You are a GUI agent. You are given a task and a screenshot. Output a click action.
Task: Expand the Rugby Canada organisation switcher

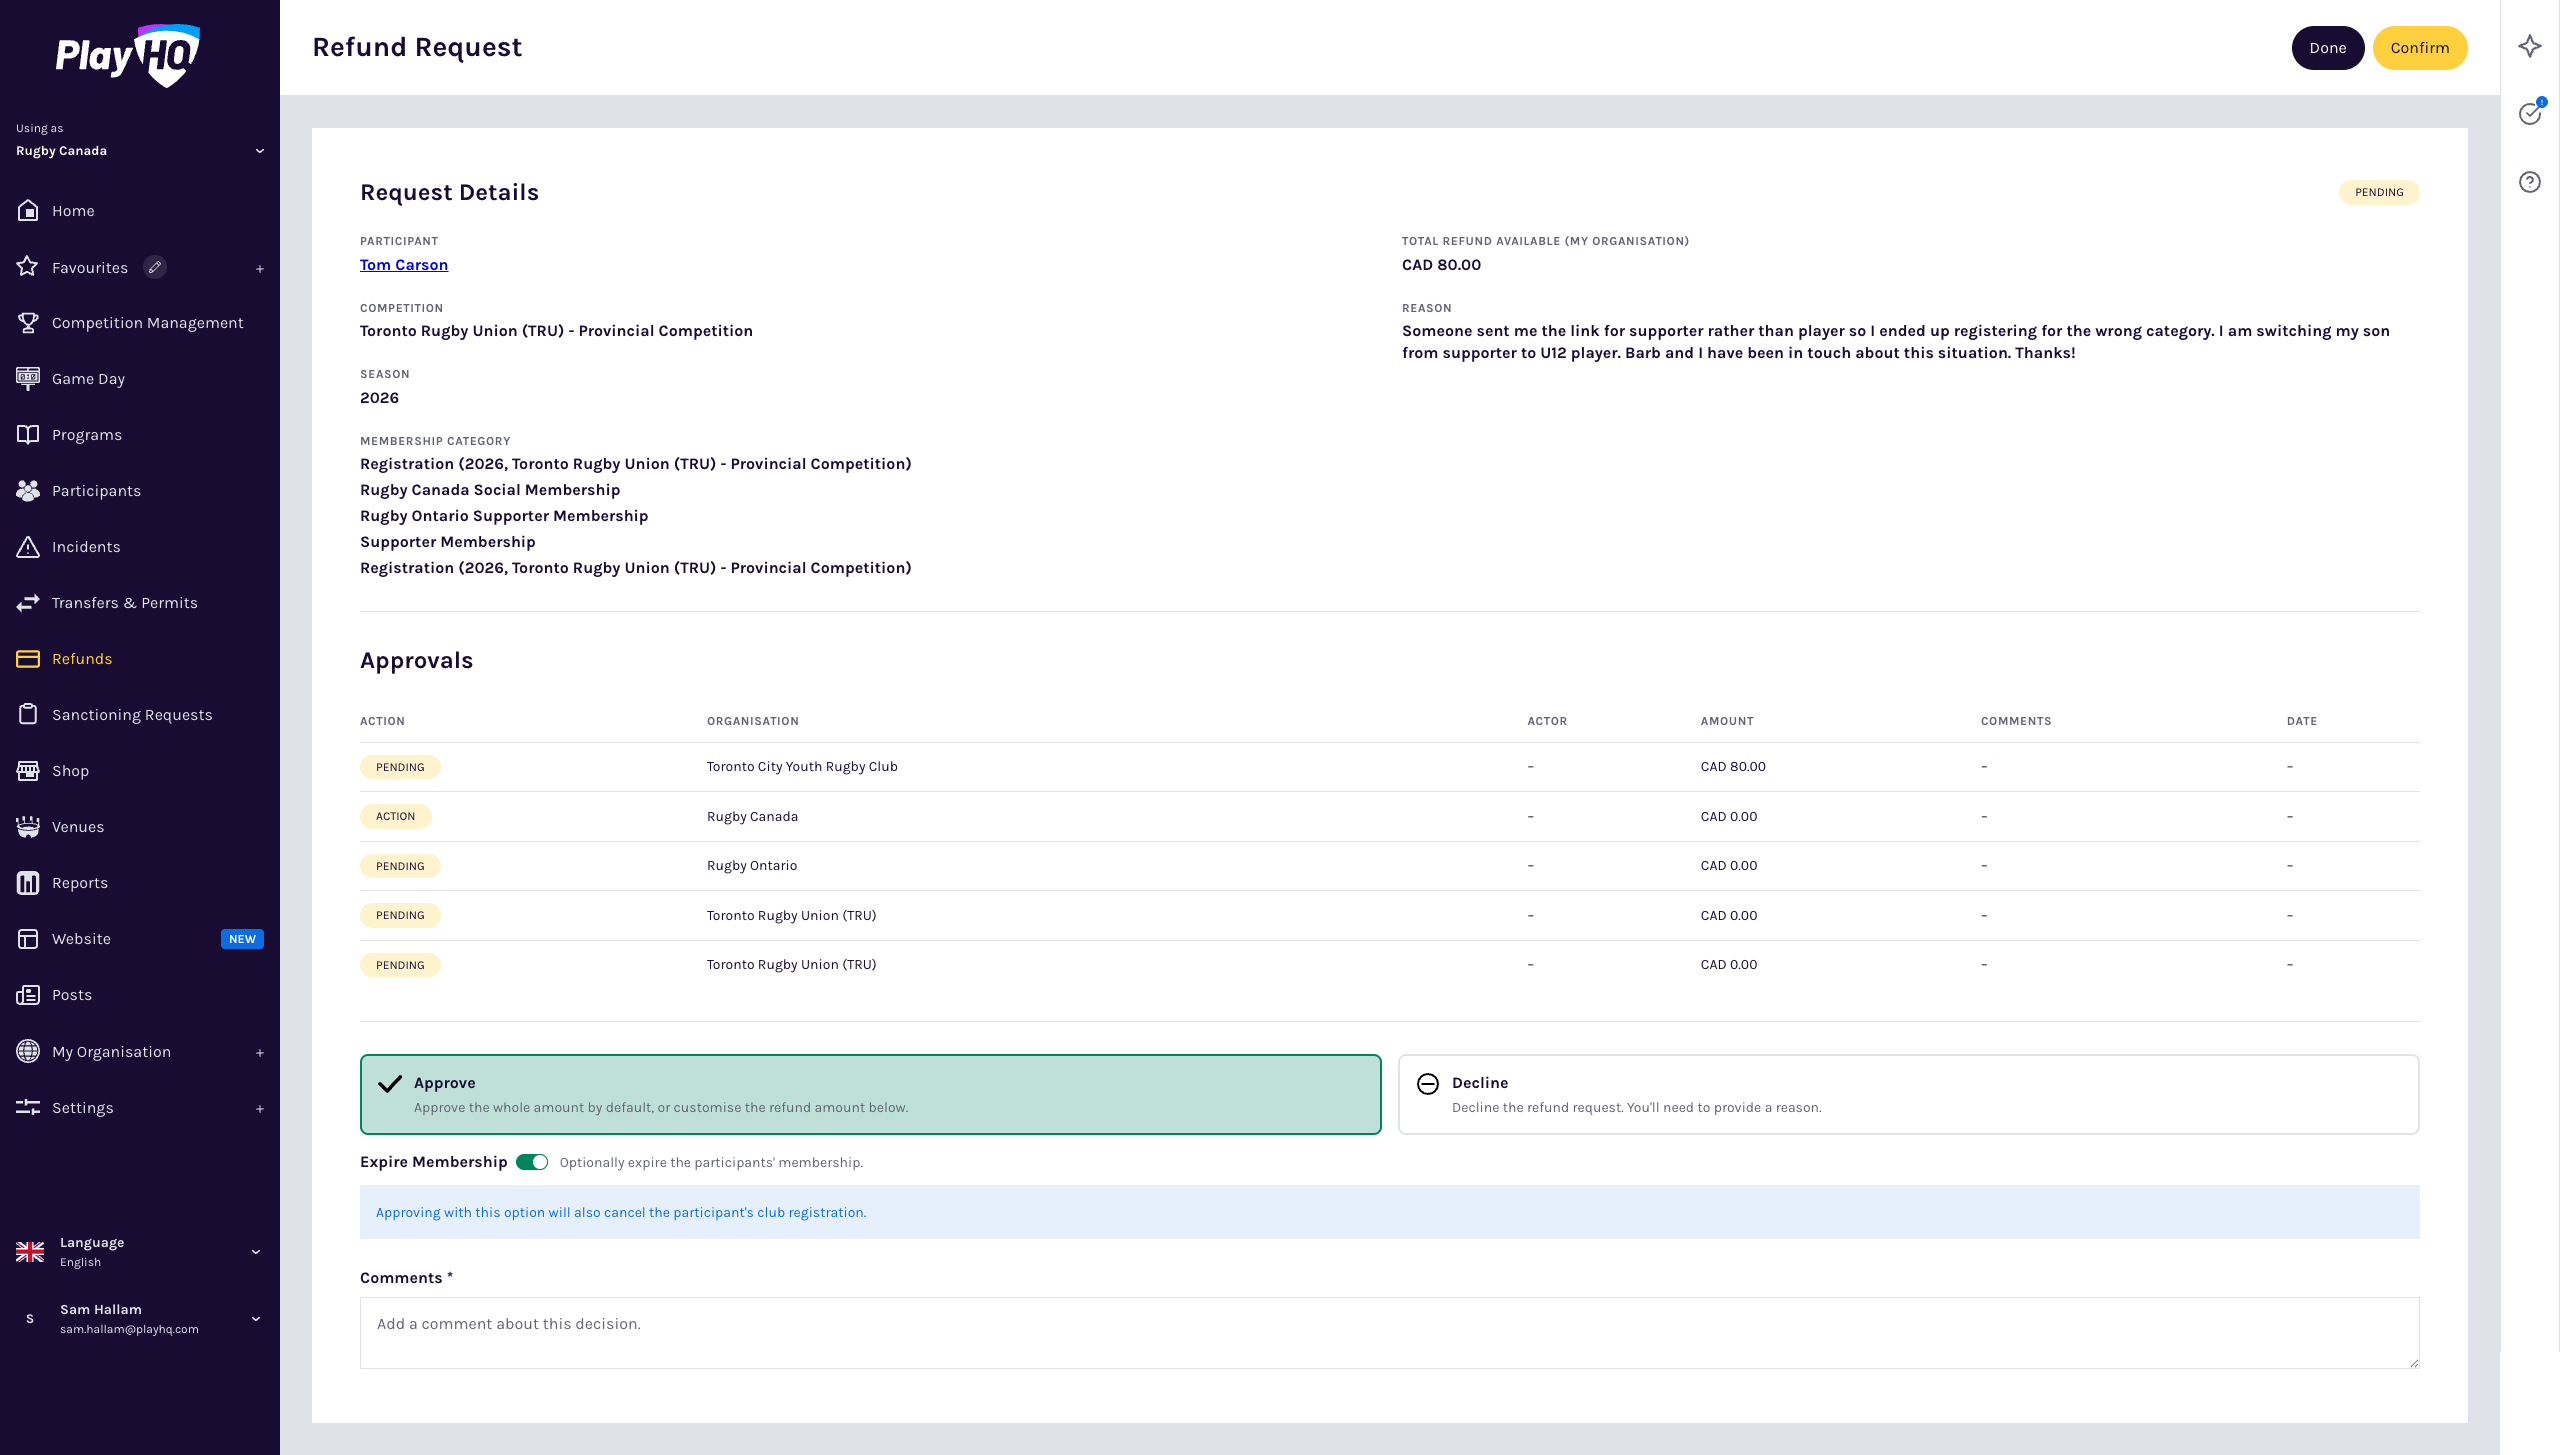pyautogui.click(x=260, y=151)
